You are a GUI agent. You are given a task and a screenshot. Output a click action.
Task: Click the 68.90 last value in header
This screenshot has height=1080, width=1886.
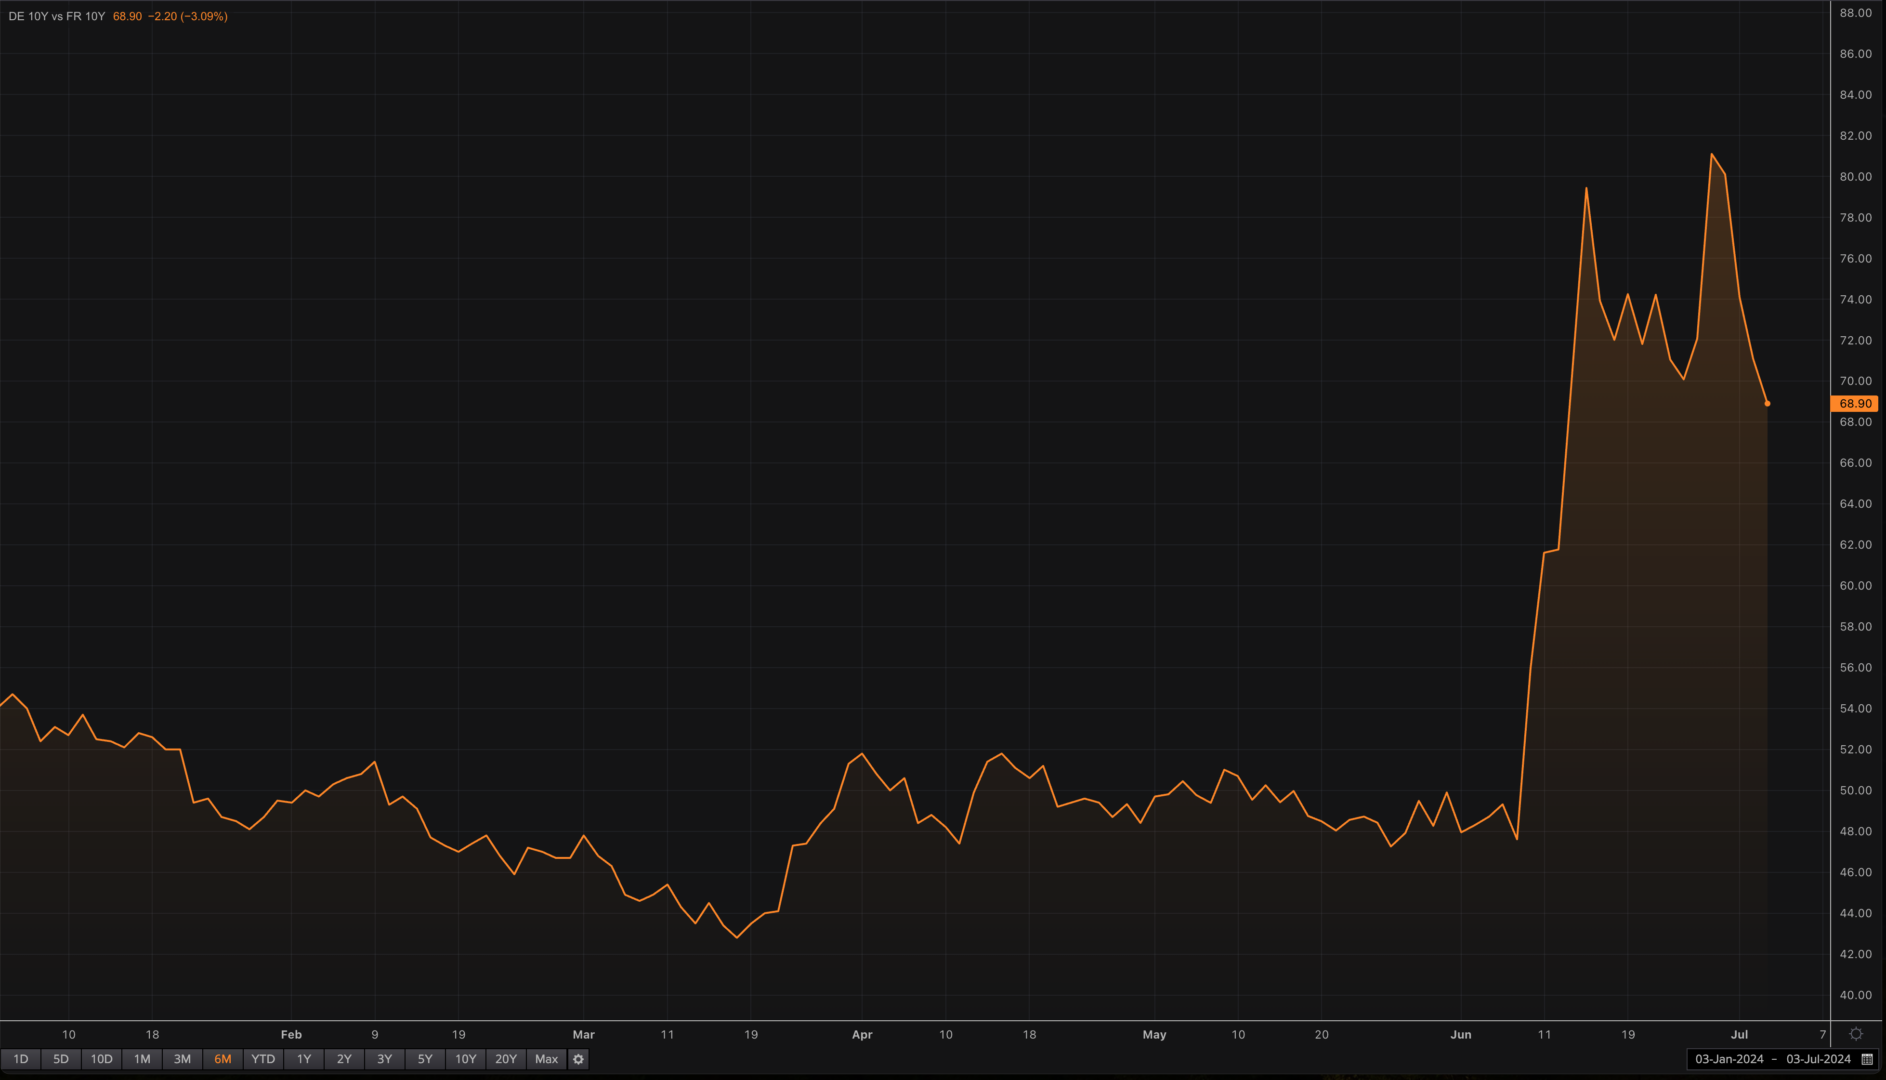coord(127,16)
